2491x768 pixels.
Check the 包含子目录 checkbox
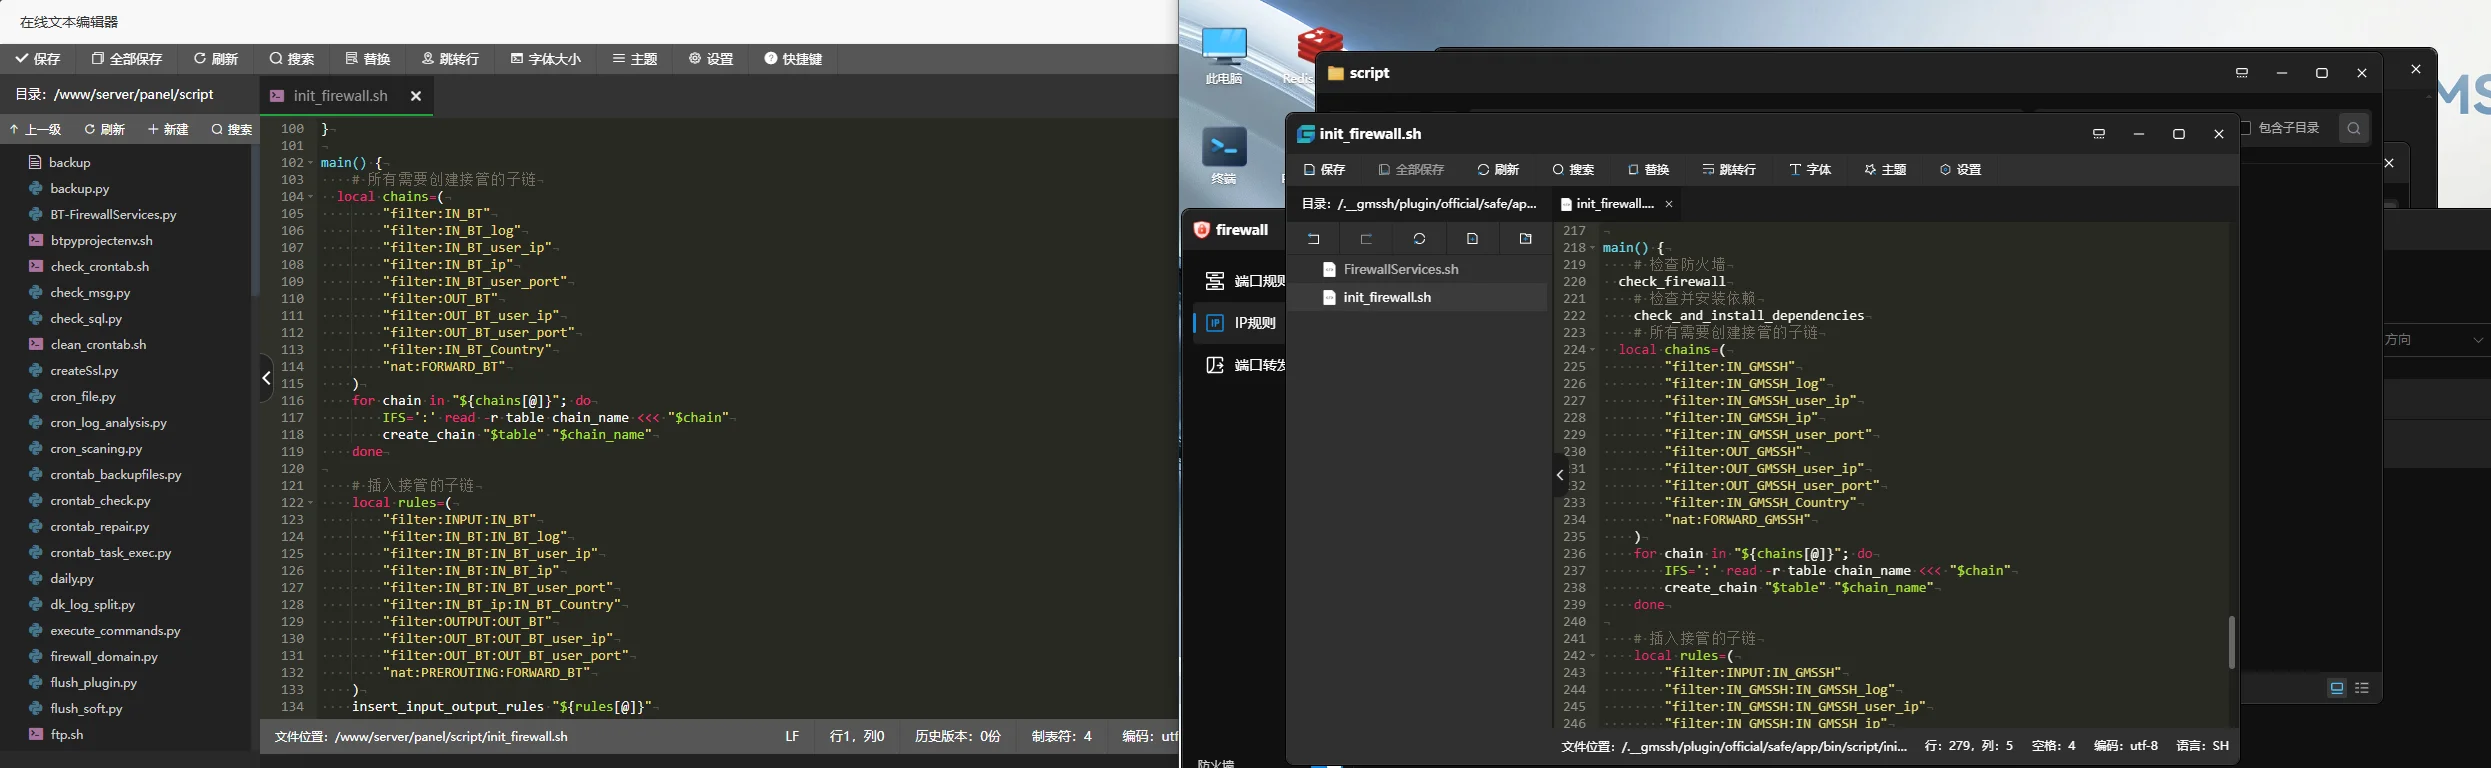coord(2246,128)
